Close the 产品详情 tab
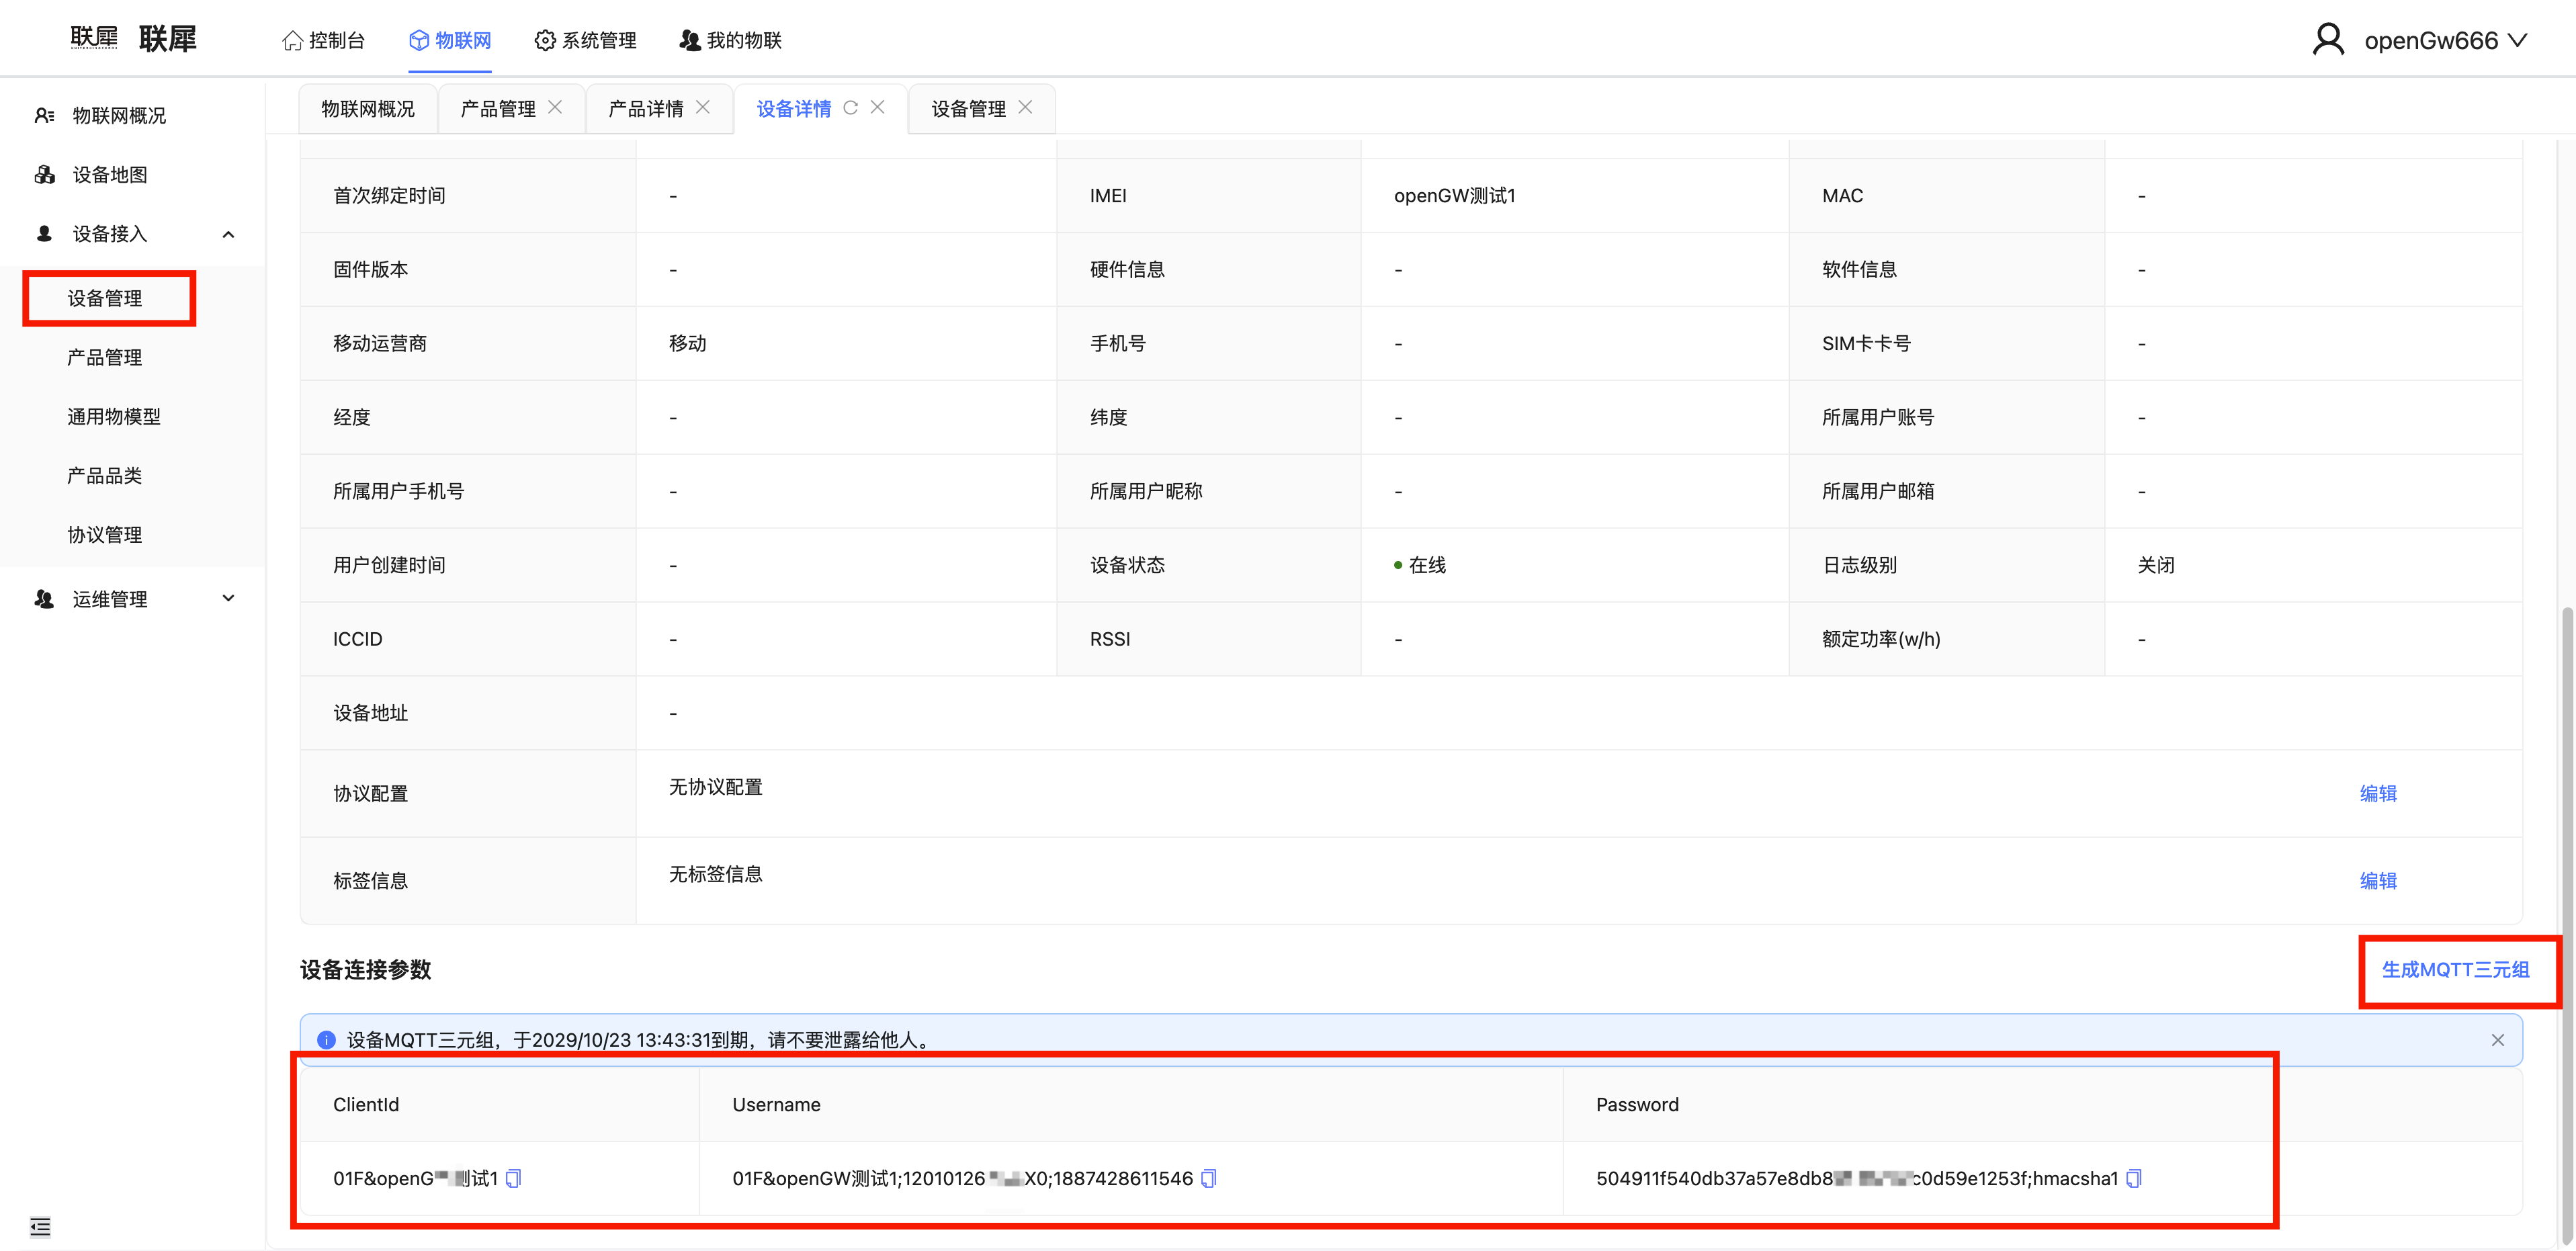Image resolution: width=2576 pixels, height=1251 pixels. [x=703, y=108]
